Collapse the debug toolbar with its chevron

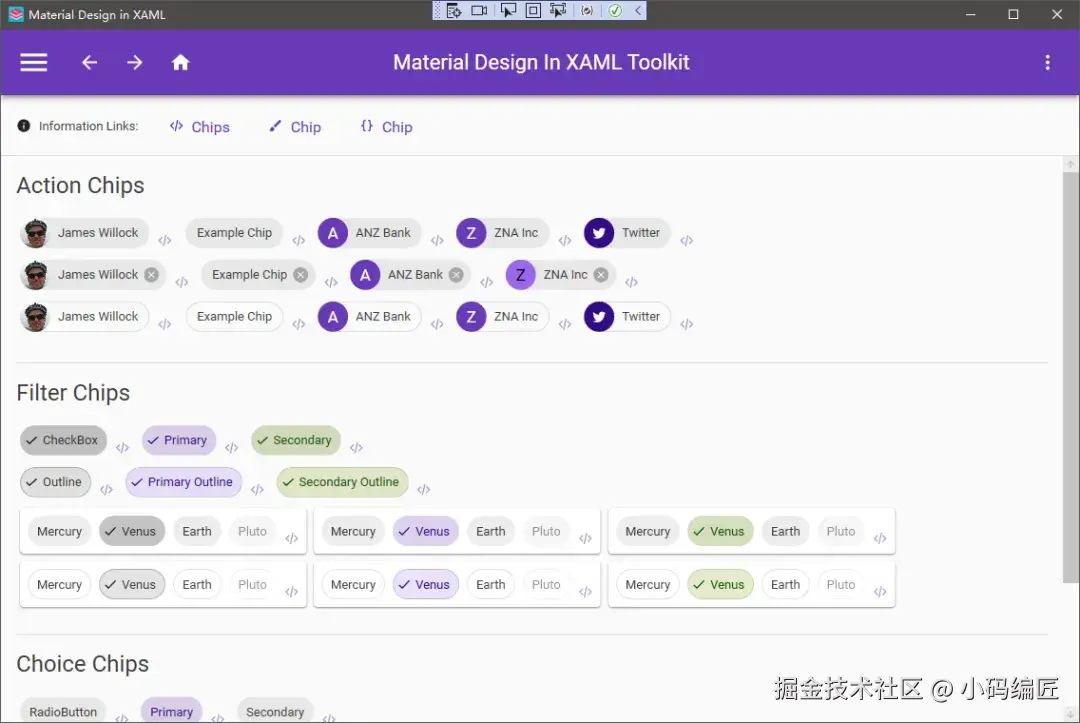coord(638,10)
